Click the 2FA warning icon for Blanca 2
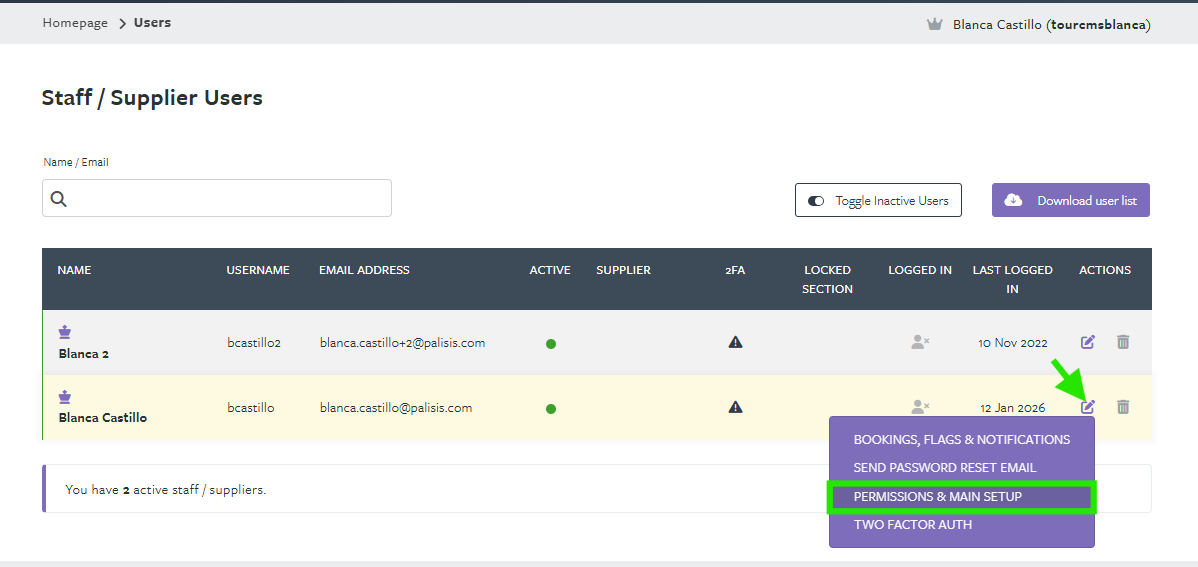 pyautogui.click(x=735, y=342)
